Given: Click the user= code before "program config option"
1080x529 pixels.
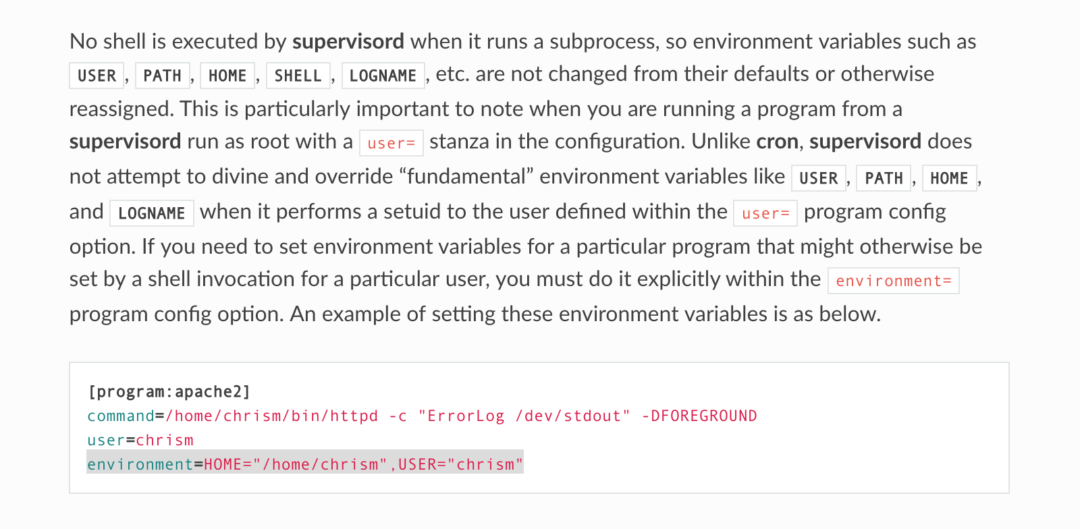Looking at the screenshot, I should pyautogui.click(x=765, y=213).
